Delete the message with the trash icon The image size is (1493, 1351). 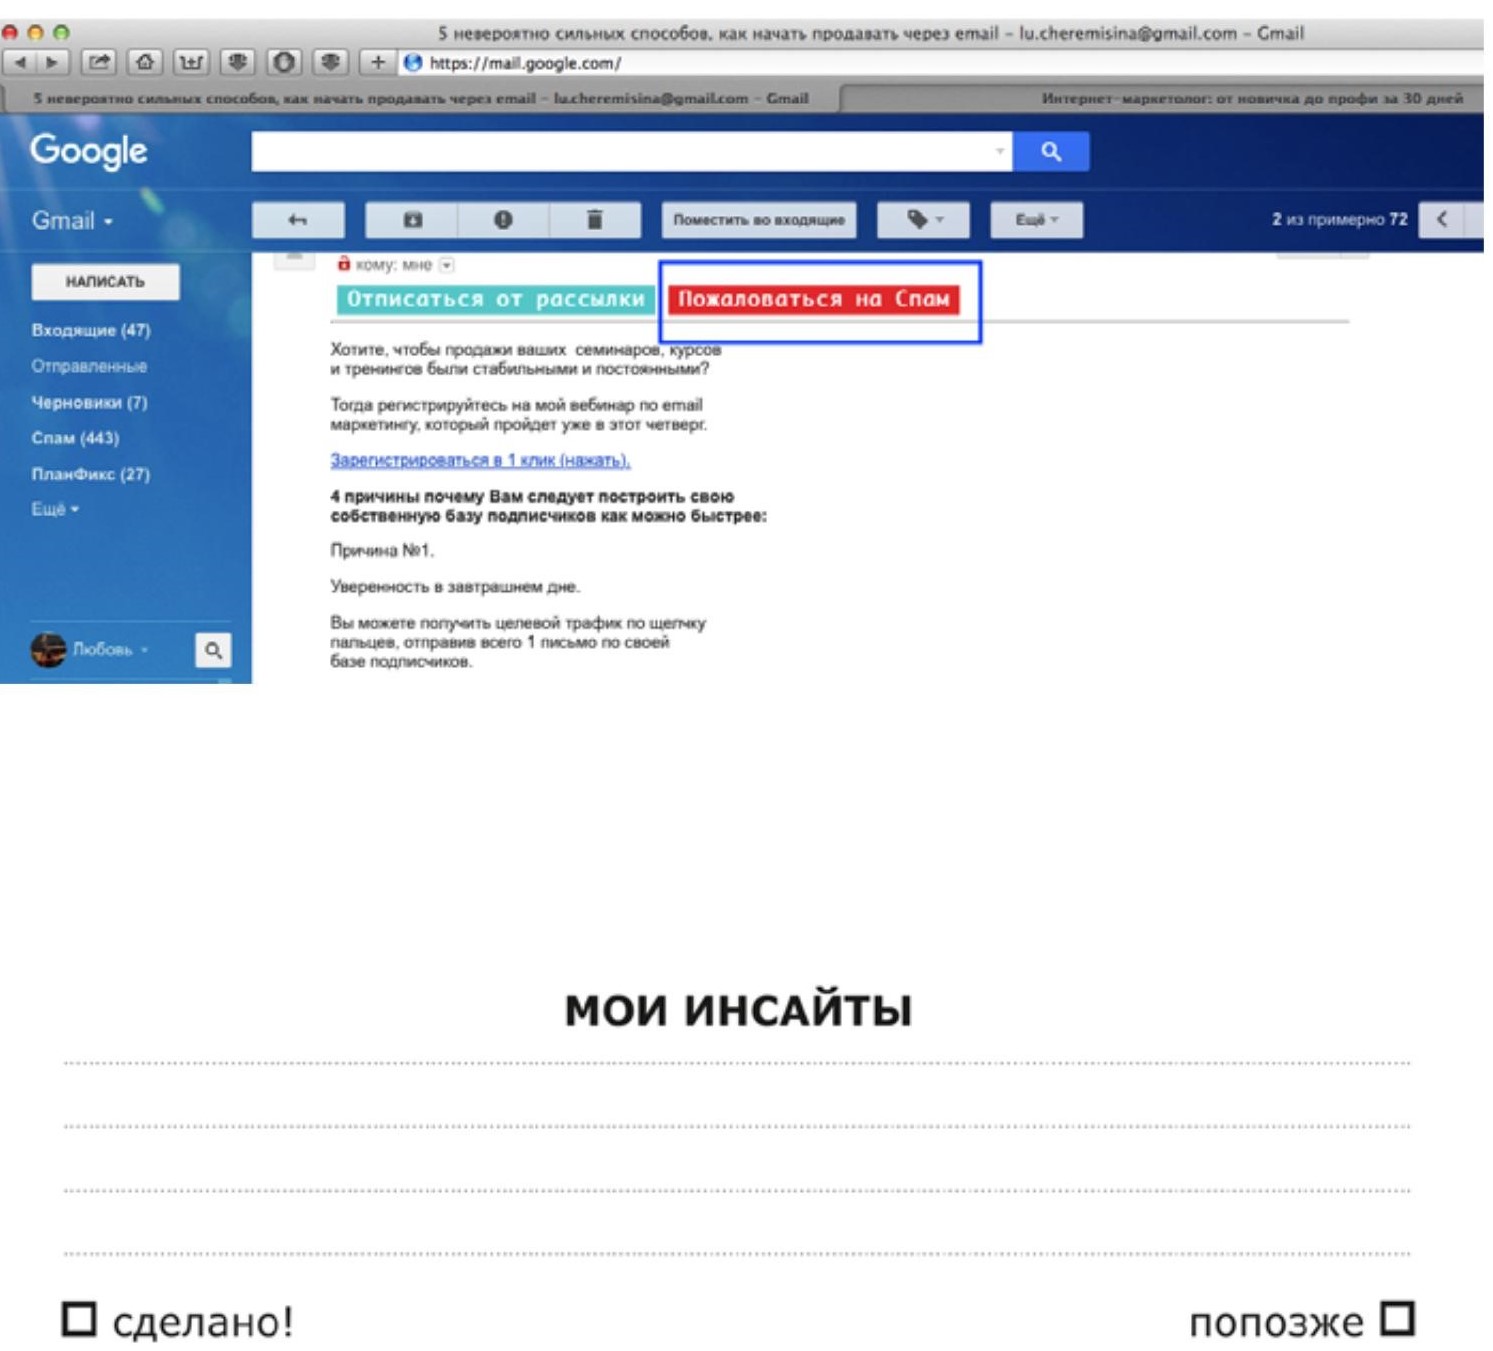click(x=594, y=220)
